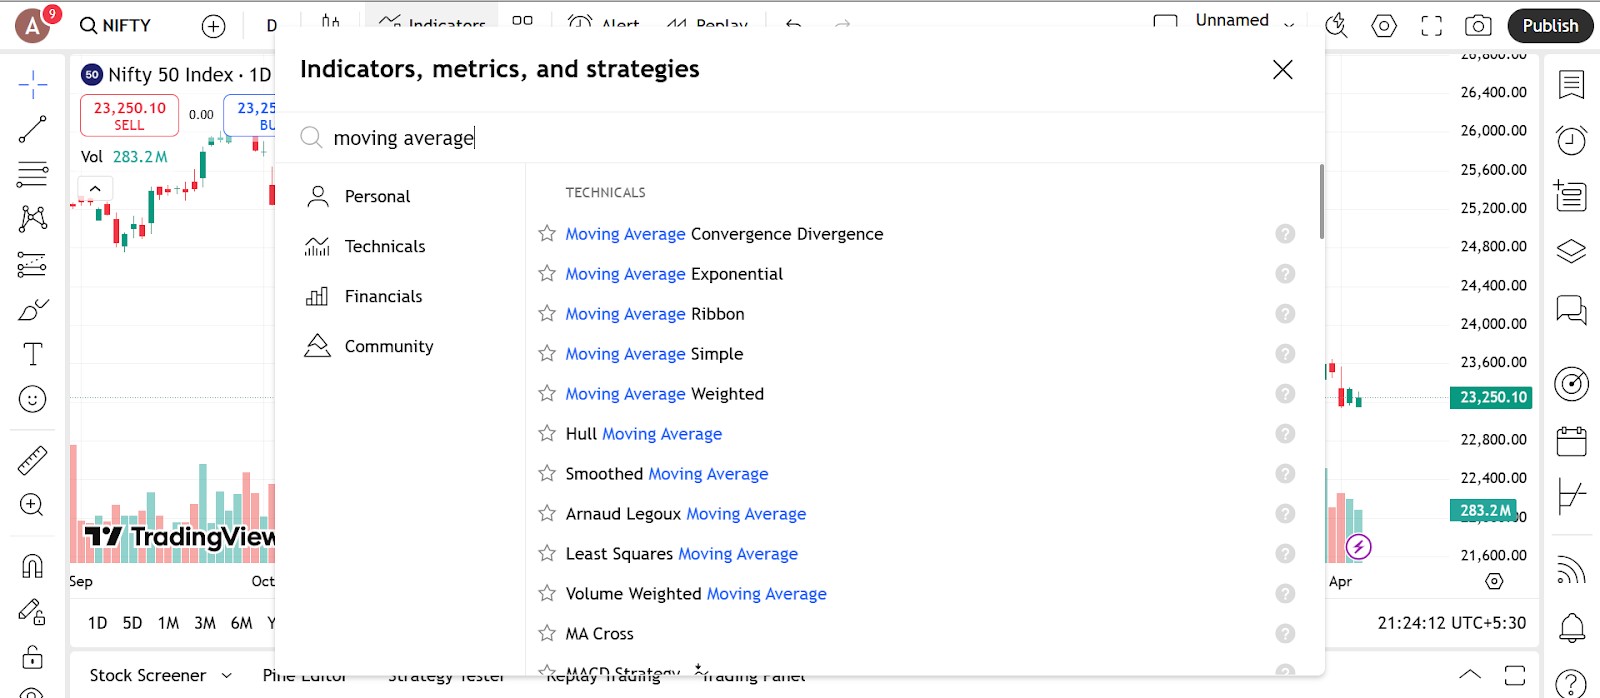Viewport: 1600px width, 698px height.
Task: Open the emoji icons tool
Action: point(33,399)
